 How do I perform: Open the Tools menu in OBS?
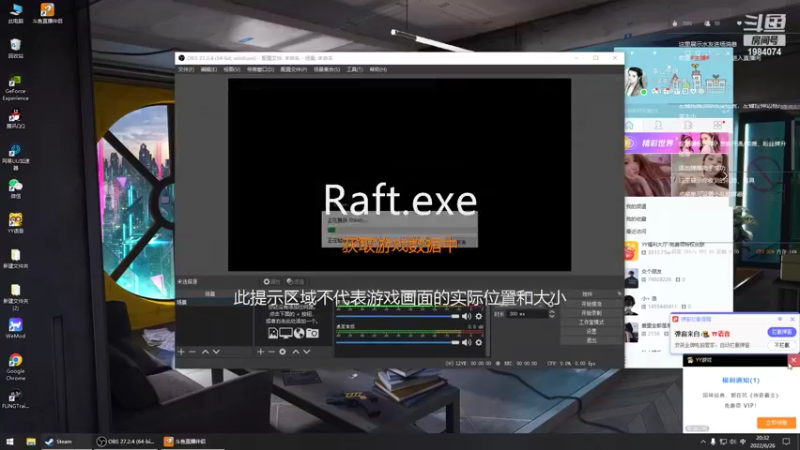tap(355, 69)
